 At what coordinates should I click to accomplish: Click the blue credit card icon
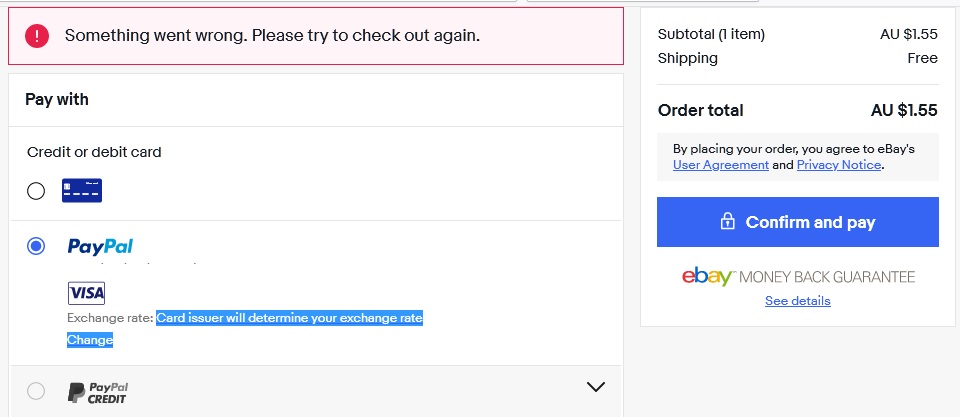[82, 190]
